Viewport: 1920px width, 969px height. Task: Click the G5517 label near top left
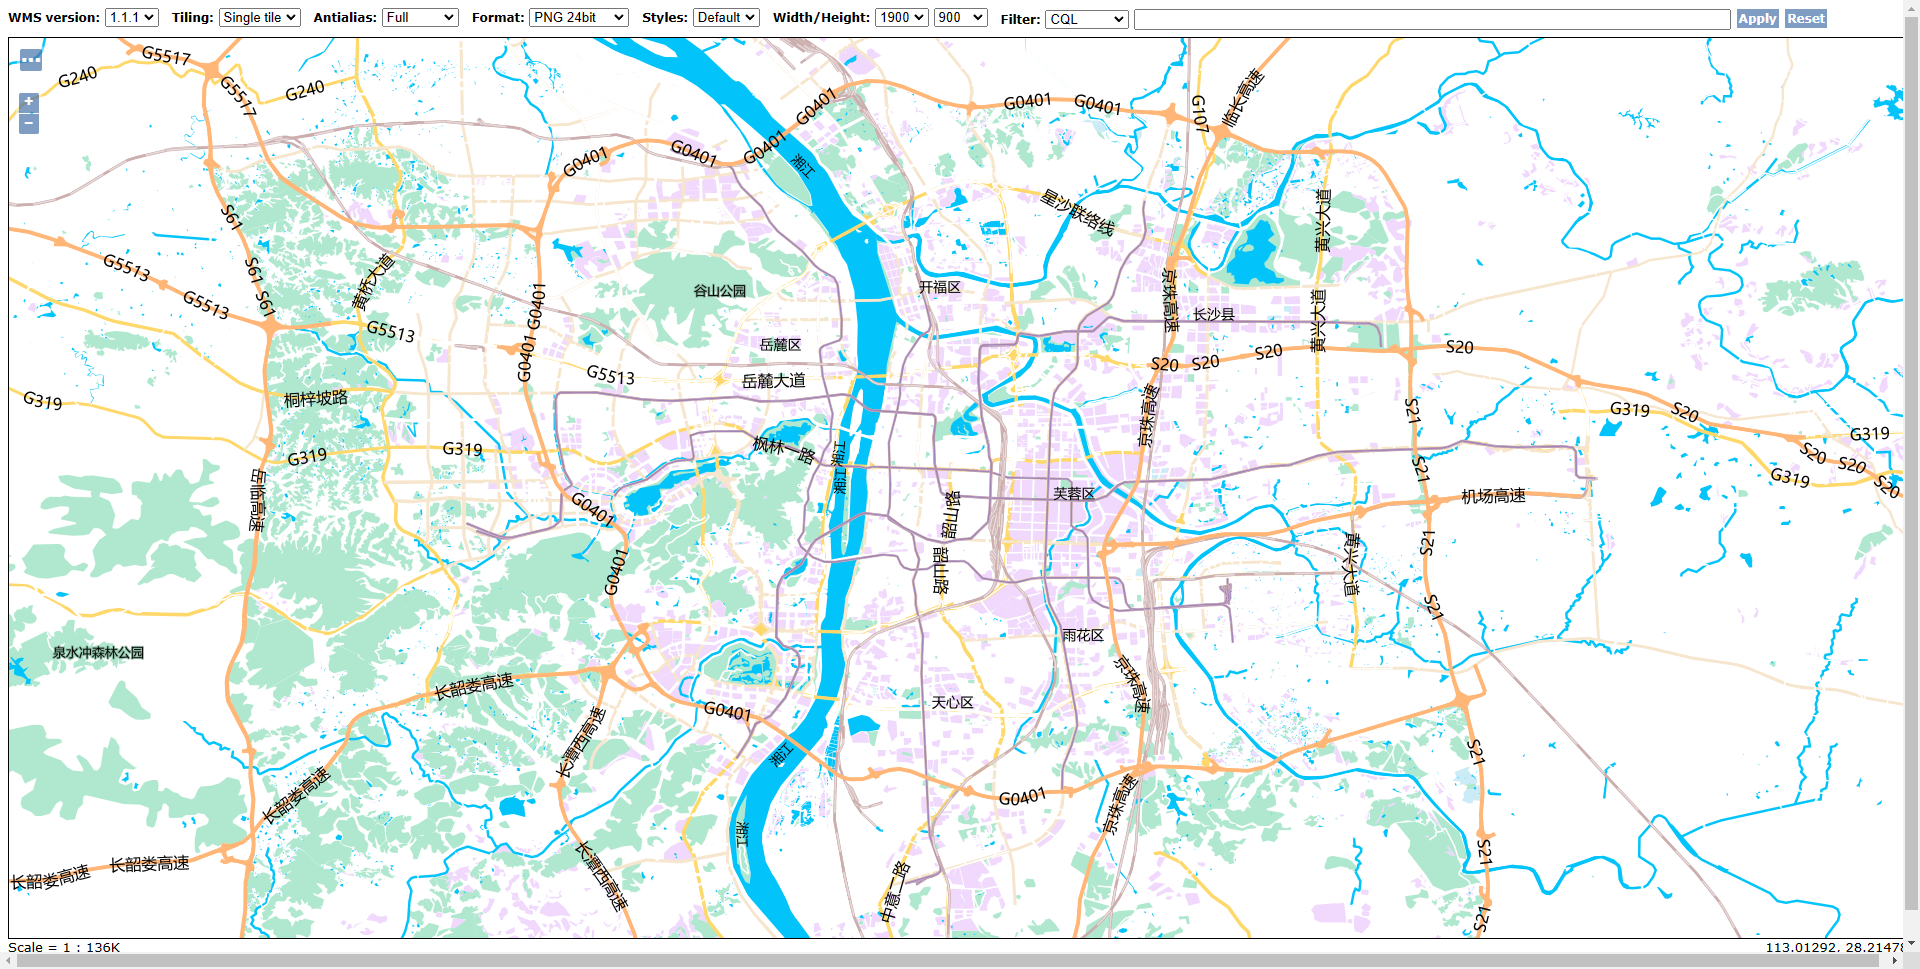click(x=166, y=56)
